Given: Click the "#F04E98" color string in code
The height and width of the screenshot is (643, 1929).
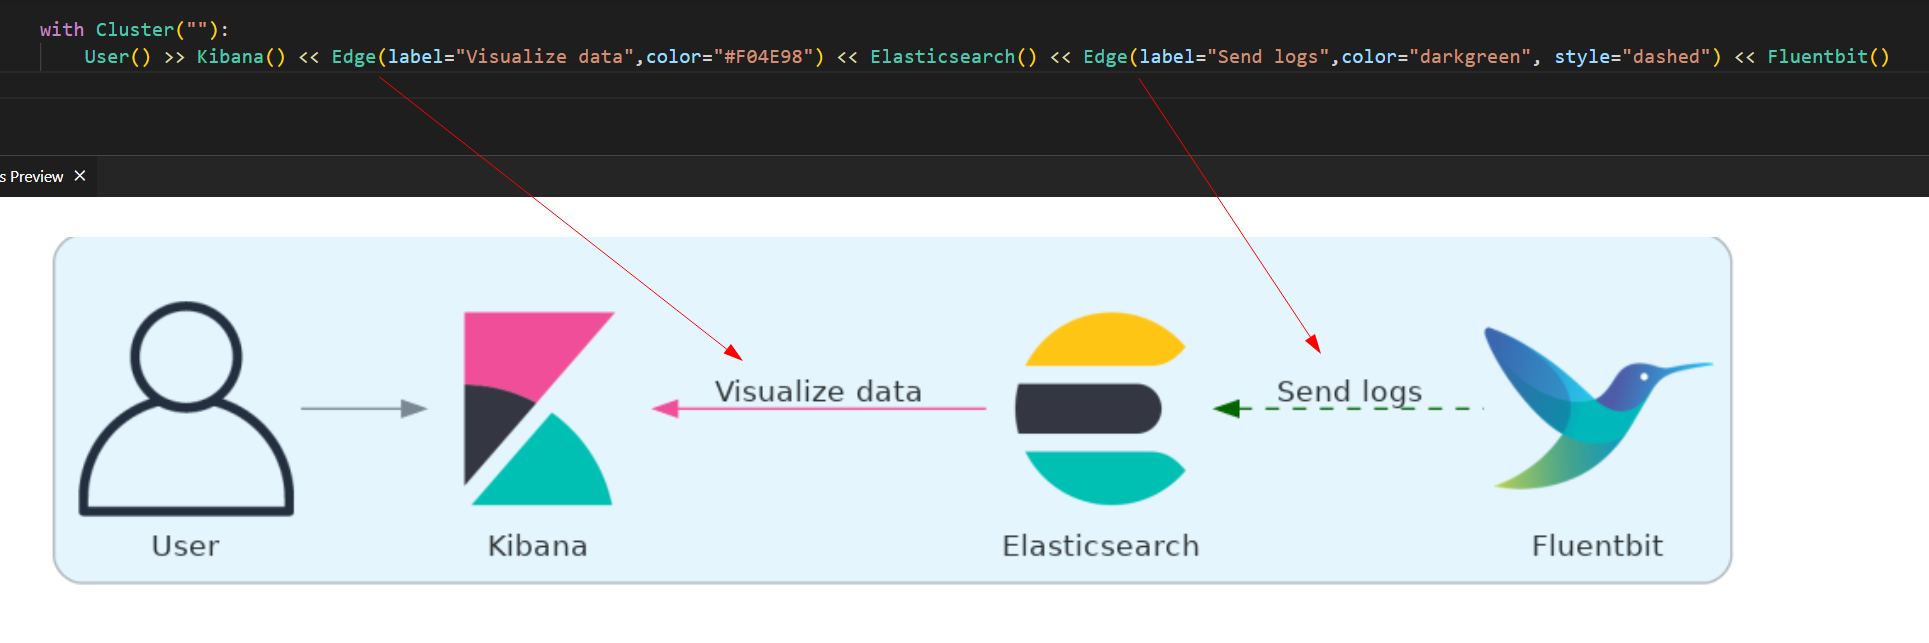Looking at the screenshot, I should point(763,57).
